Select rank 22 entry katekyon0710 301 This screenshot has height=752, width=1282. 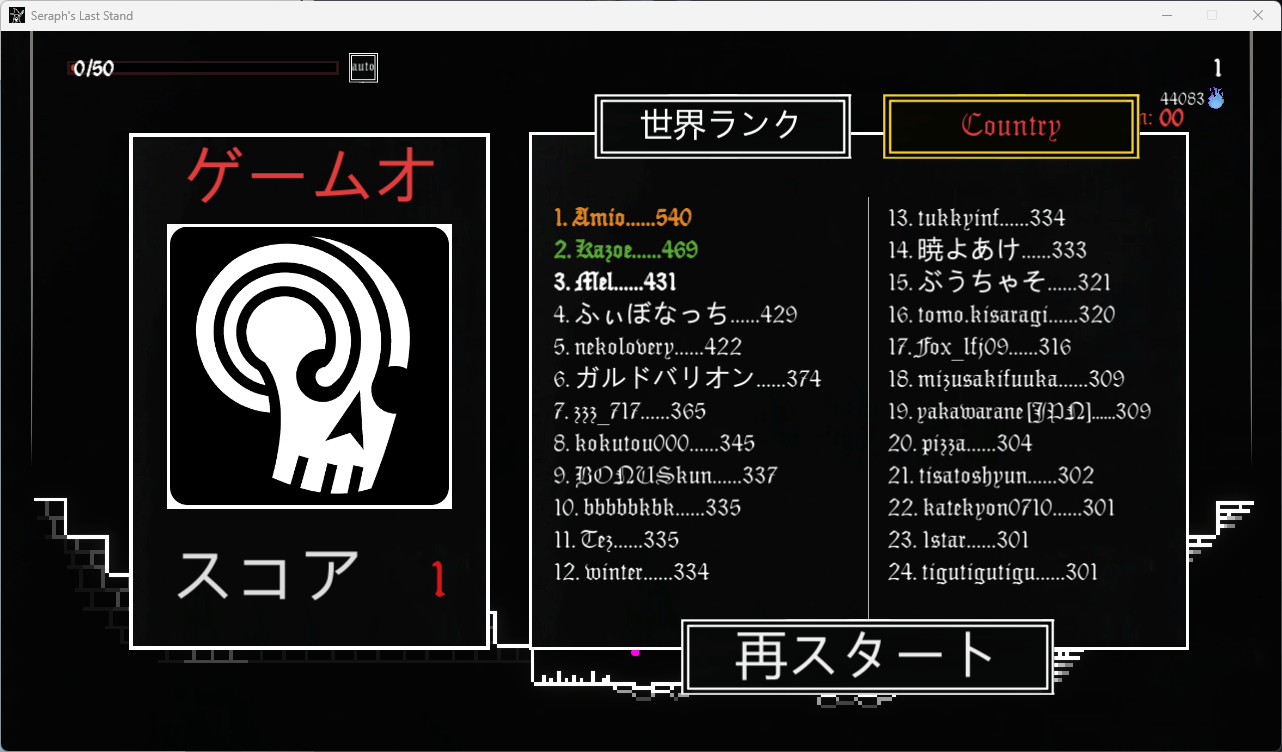pyautogui.click(x=1002, y=507)
